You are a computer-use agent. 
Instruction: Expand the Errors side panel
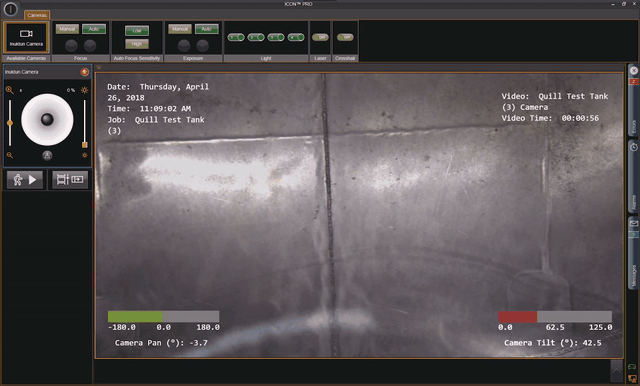click(x=633, y=107)
